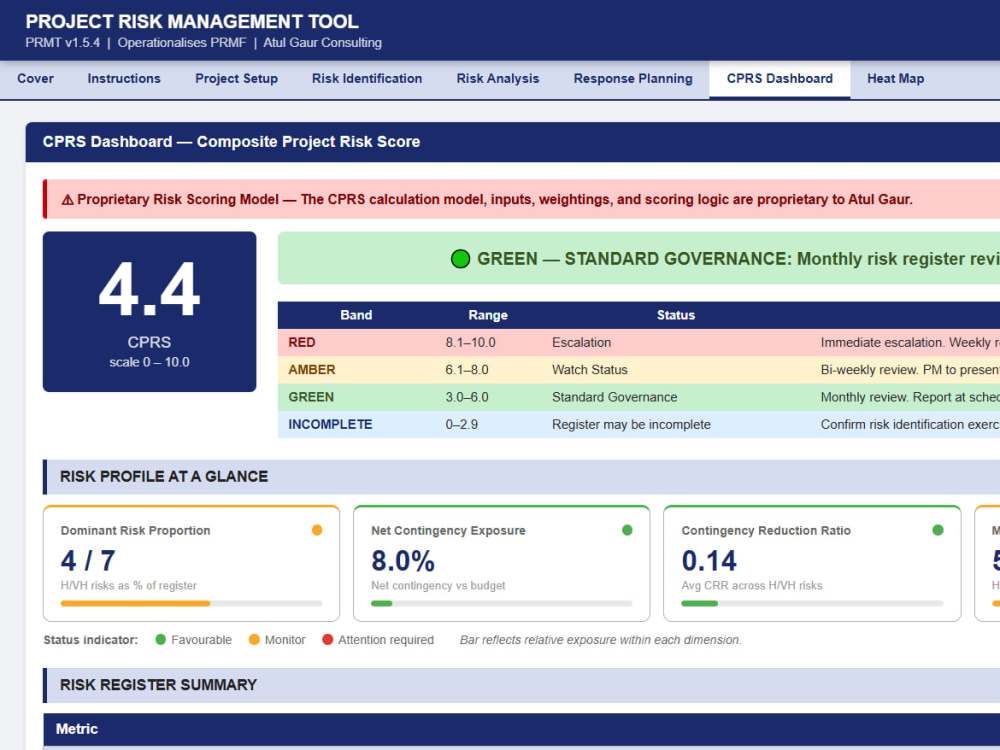Screen dimensions: 1000x750
Task: Click the green status dot on Contingency Reduction Ratio card
Action: point(938,530)
